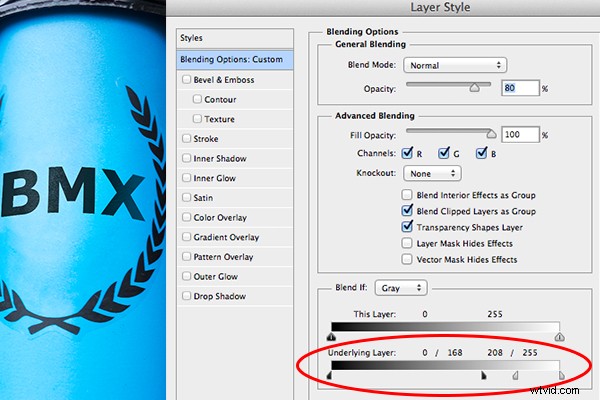600x400 pixels.
Task: Enable the Bevel & Emboss checkbox
Action: click(186, 79)
